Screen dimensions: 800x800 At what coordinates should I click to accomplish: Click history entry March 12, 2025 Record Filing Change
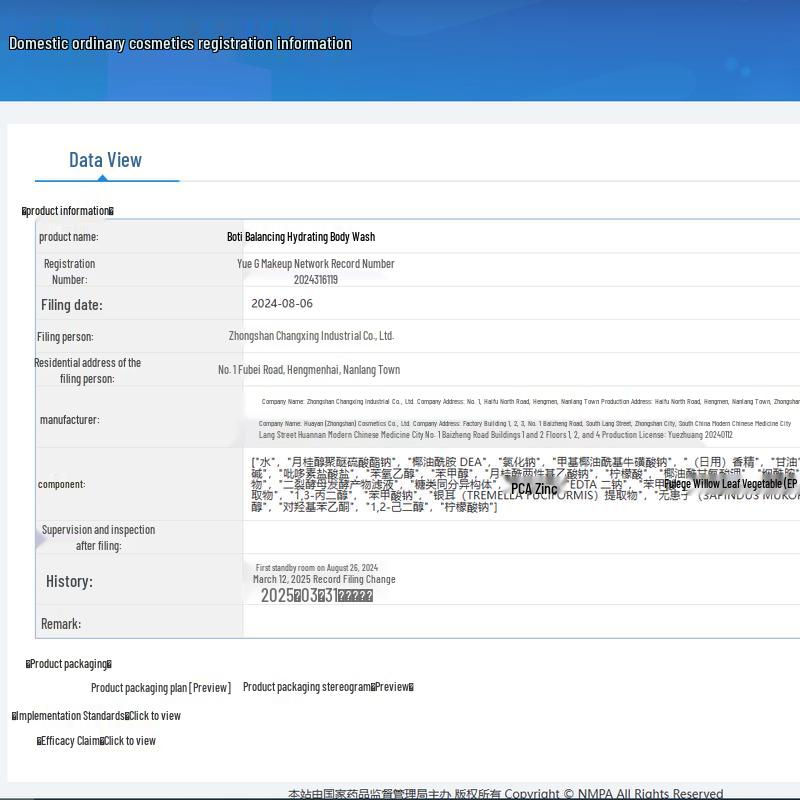tap(324, 579)
